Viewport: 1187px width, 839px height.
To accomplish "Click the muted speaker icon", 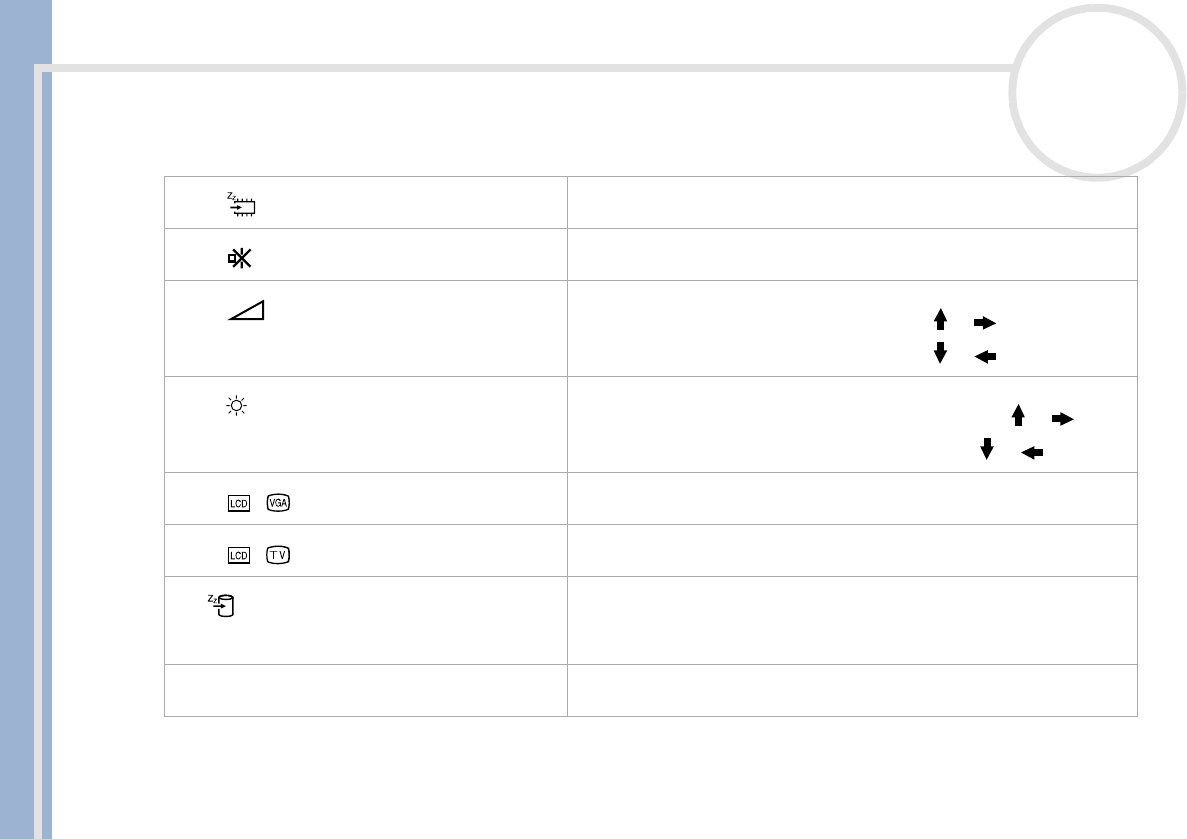I will pos(240,259).
